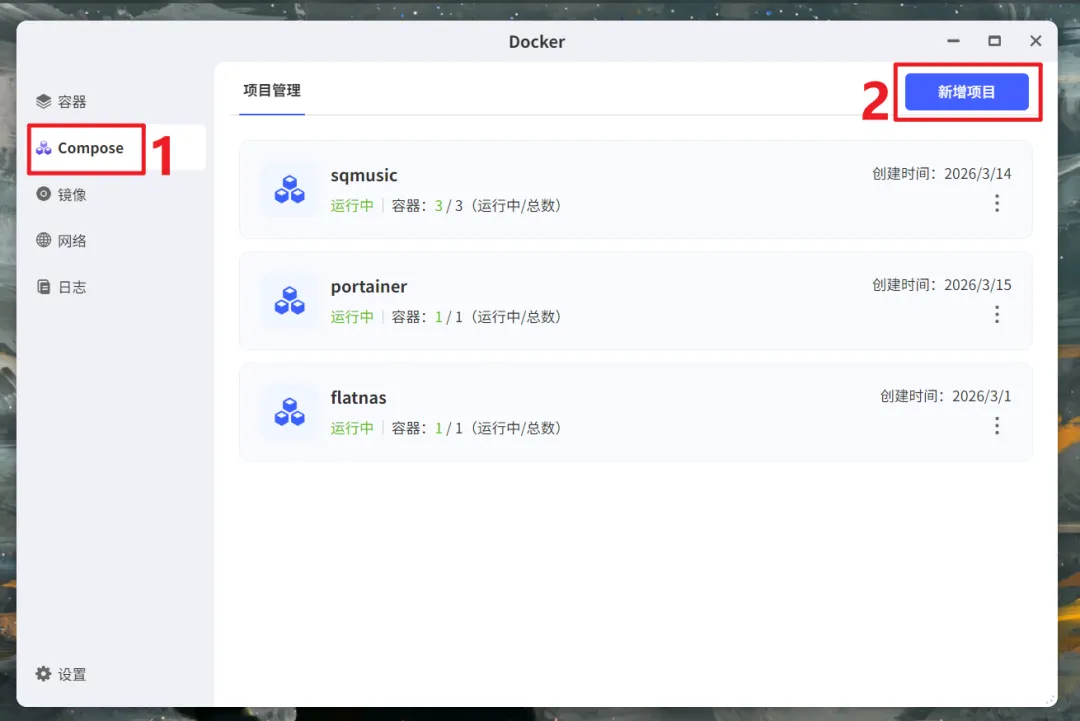Open the 容器 containers section

(116, 102)
